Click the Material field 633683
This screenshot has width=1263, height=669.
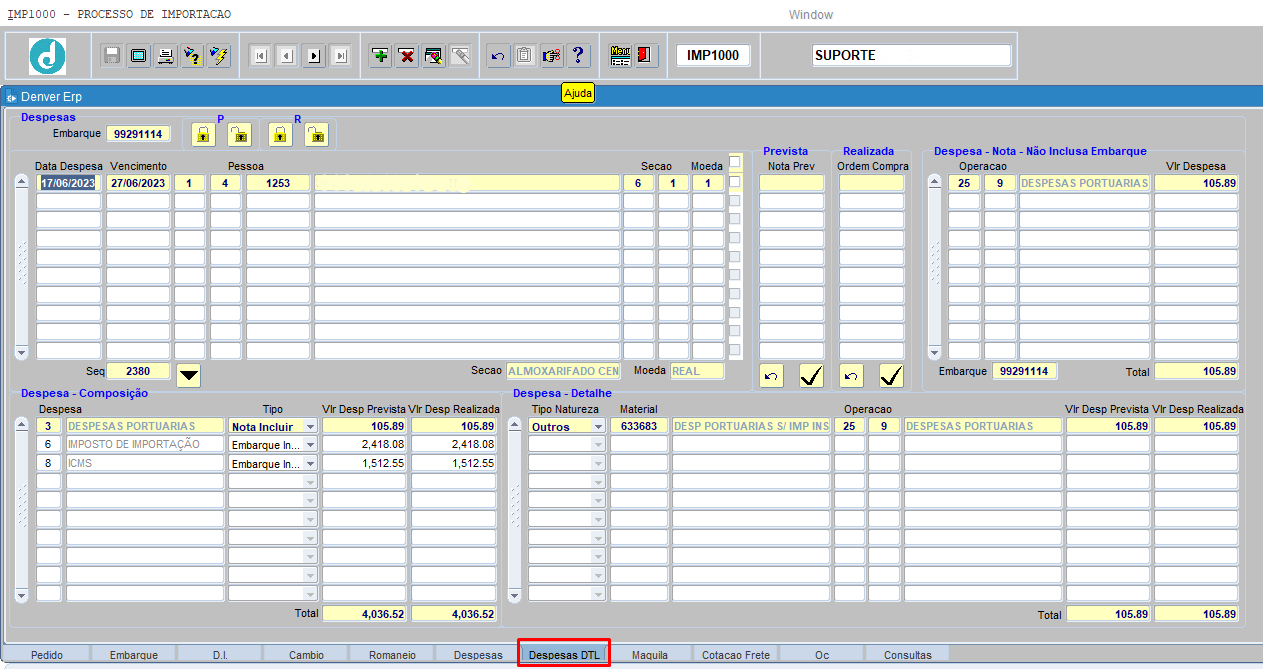[639, 426]
